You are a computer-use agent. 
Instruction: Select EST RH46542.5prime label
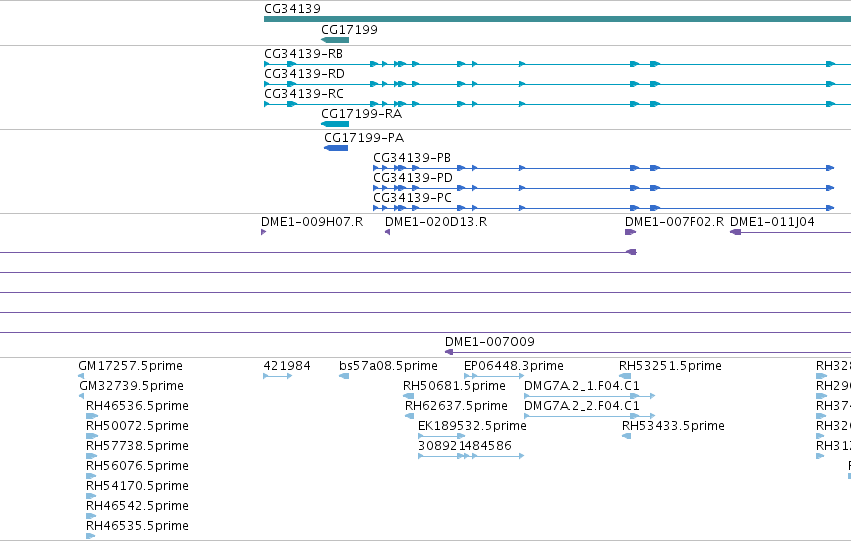click(x=137, y=506)
